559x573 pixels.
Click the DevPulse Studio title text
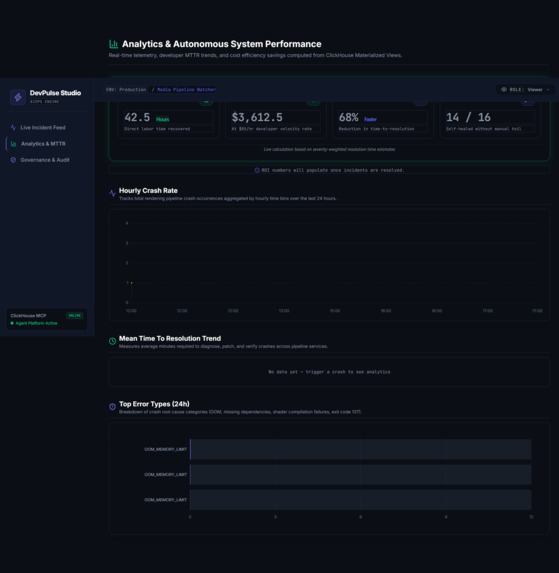[x=55, y=93]
